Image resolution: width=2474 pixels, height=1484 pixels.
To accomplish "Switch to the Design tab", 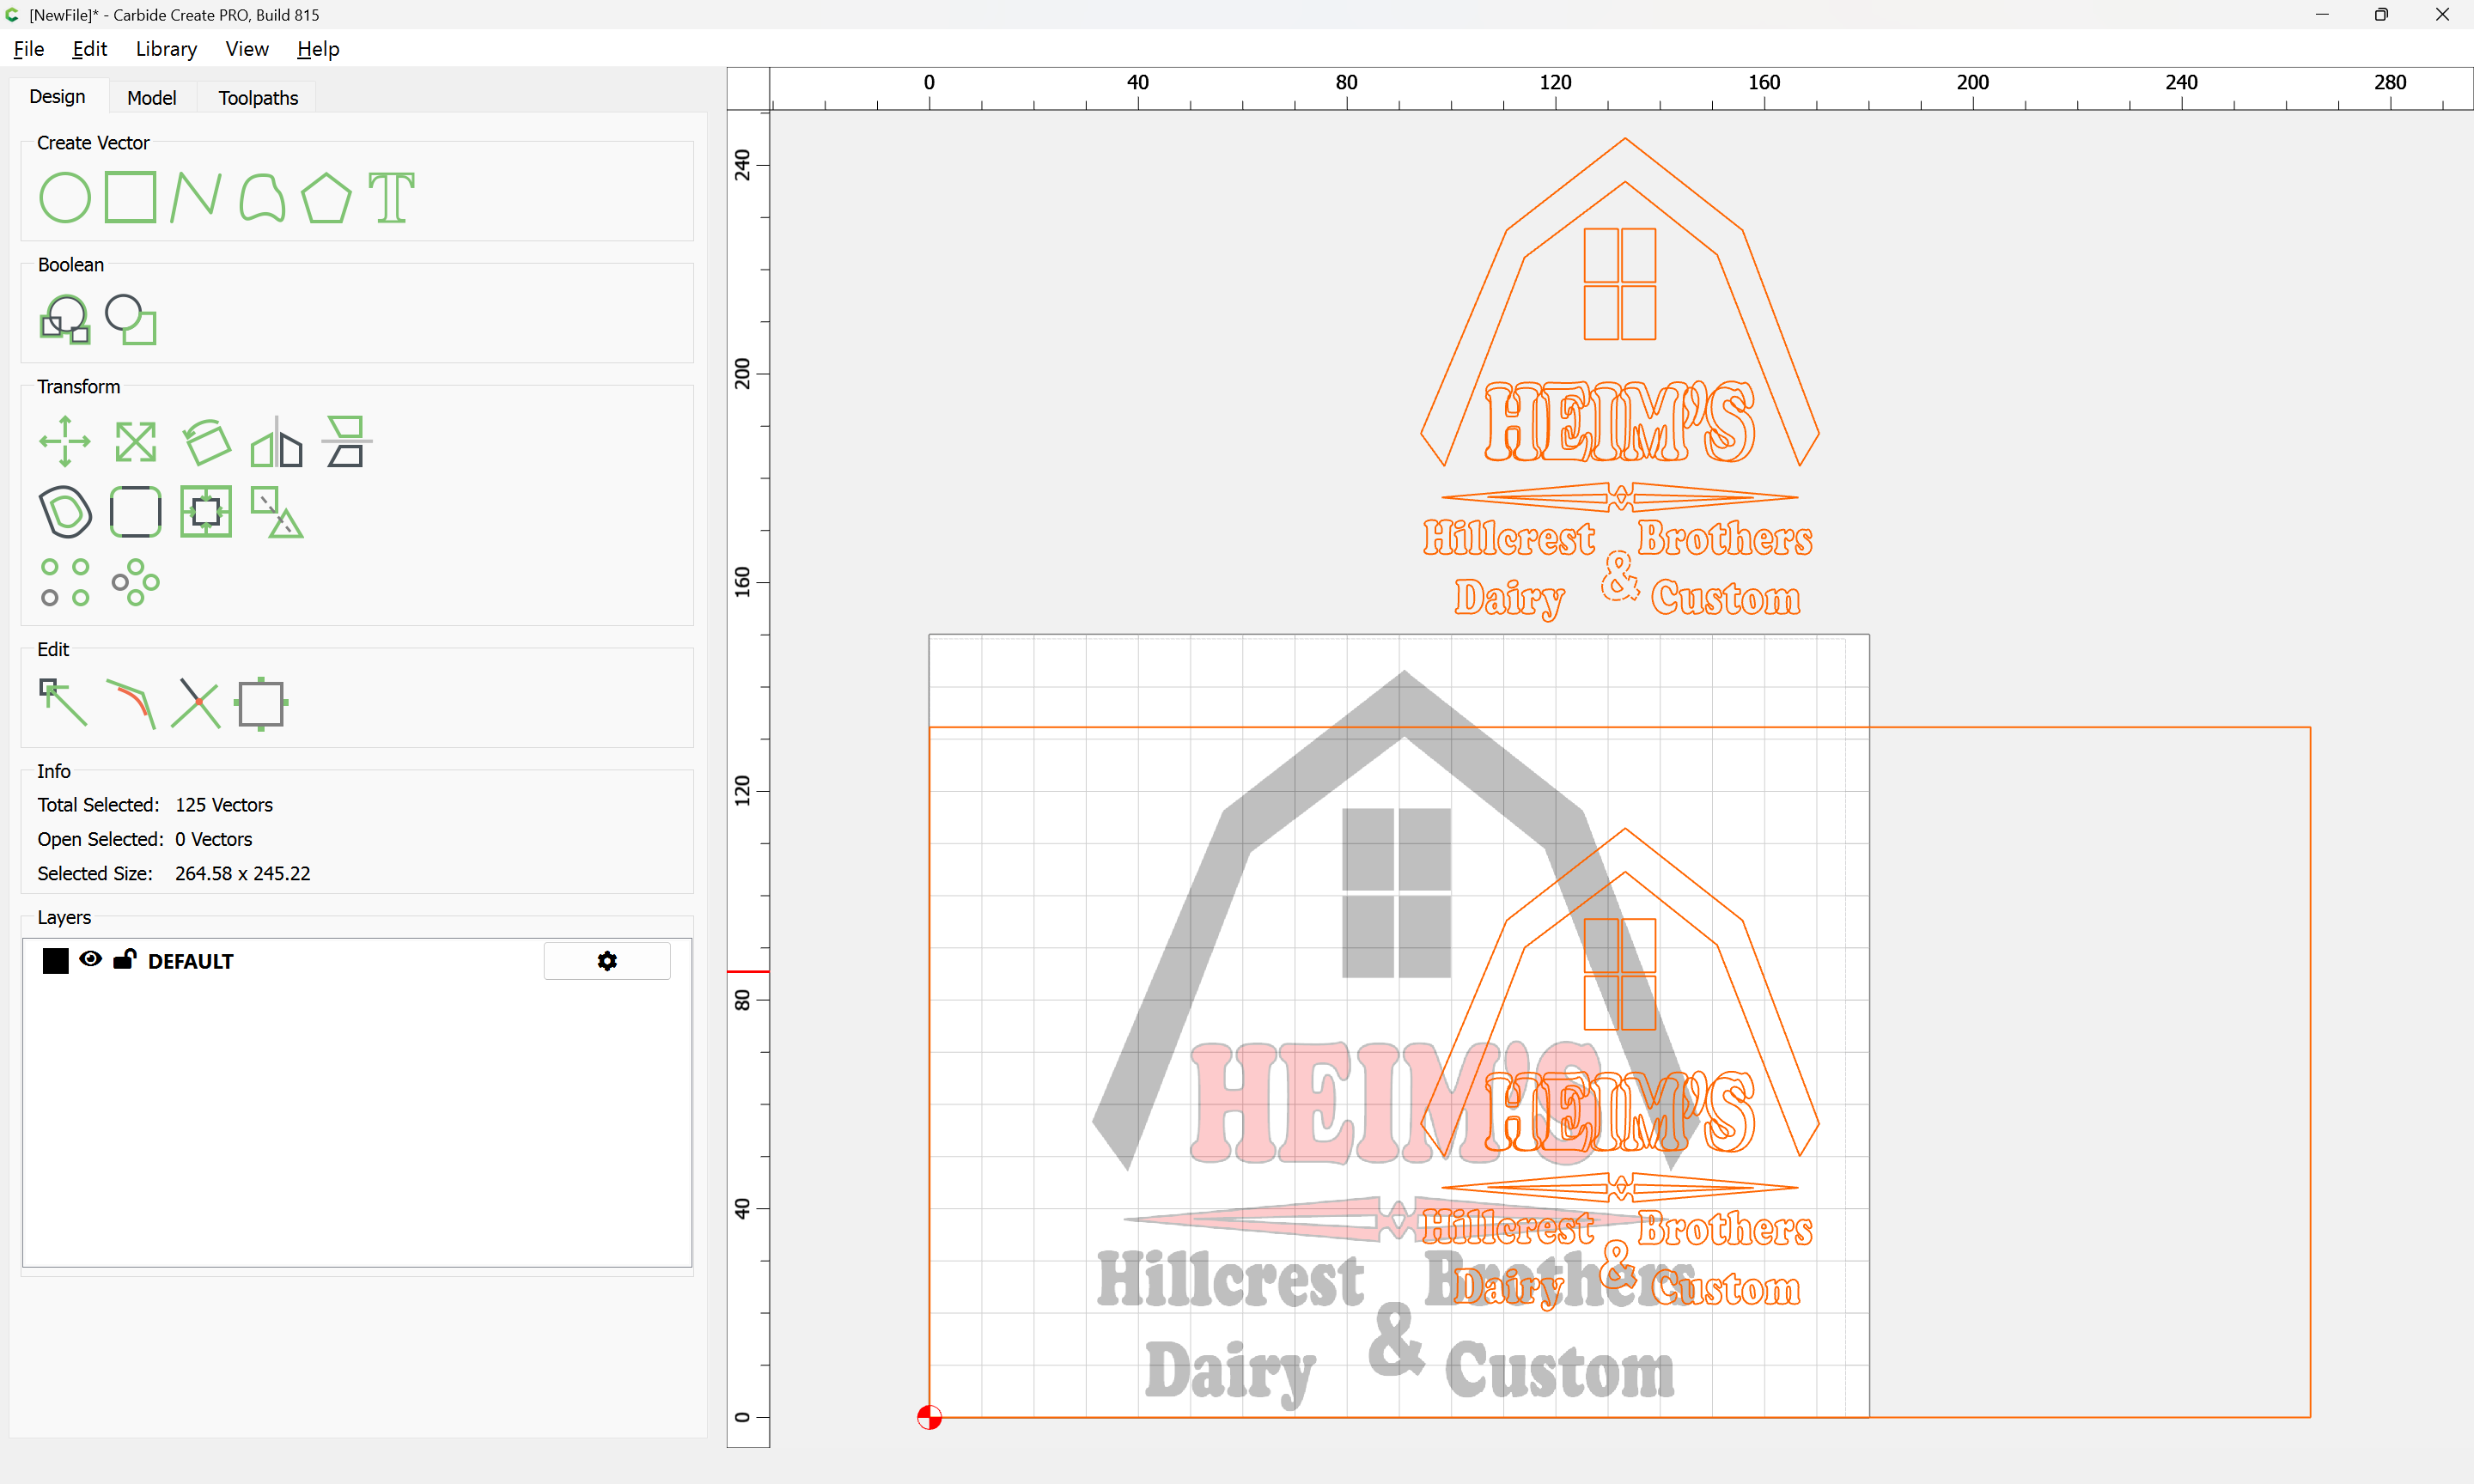I will (x=57, y=97).
